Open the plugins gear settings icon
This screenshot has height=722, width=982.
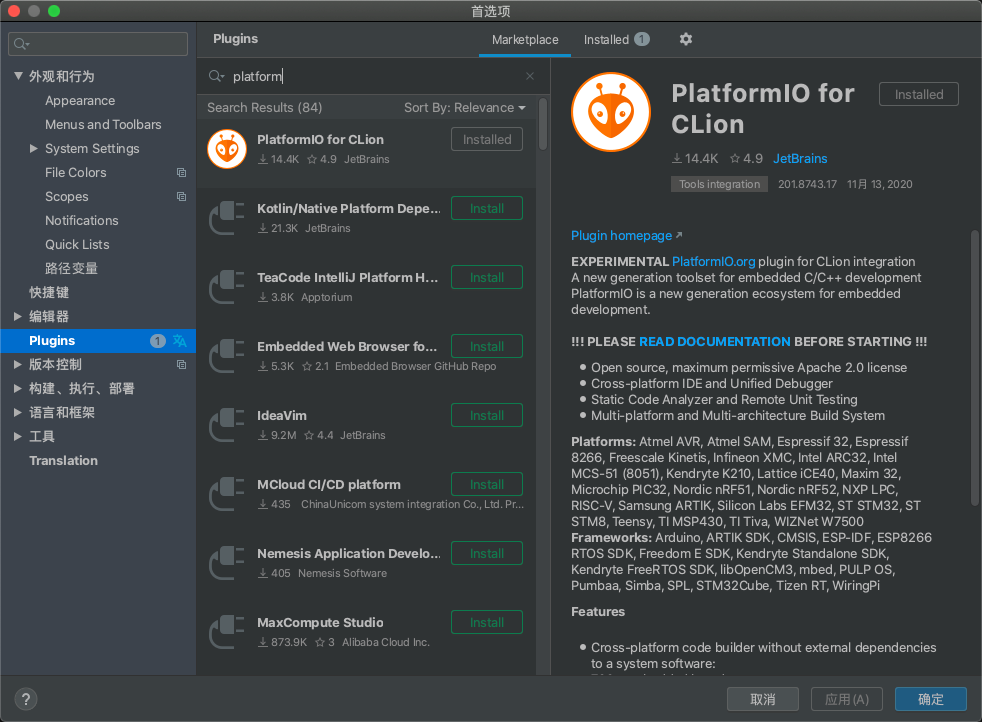click(686, 39)
